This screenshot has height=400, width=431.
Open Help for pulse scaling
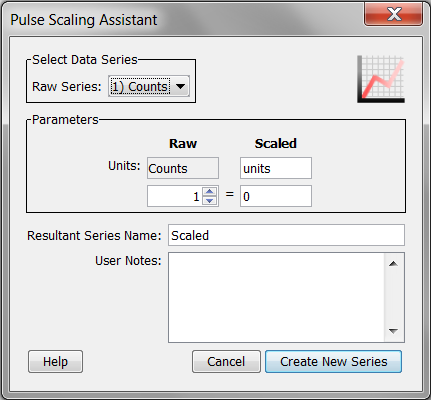click(55, 362)
